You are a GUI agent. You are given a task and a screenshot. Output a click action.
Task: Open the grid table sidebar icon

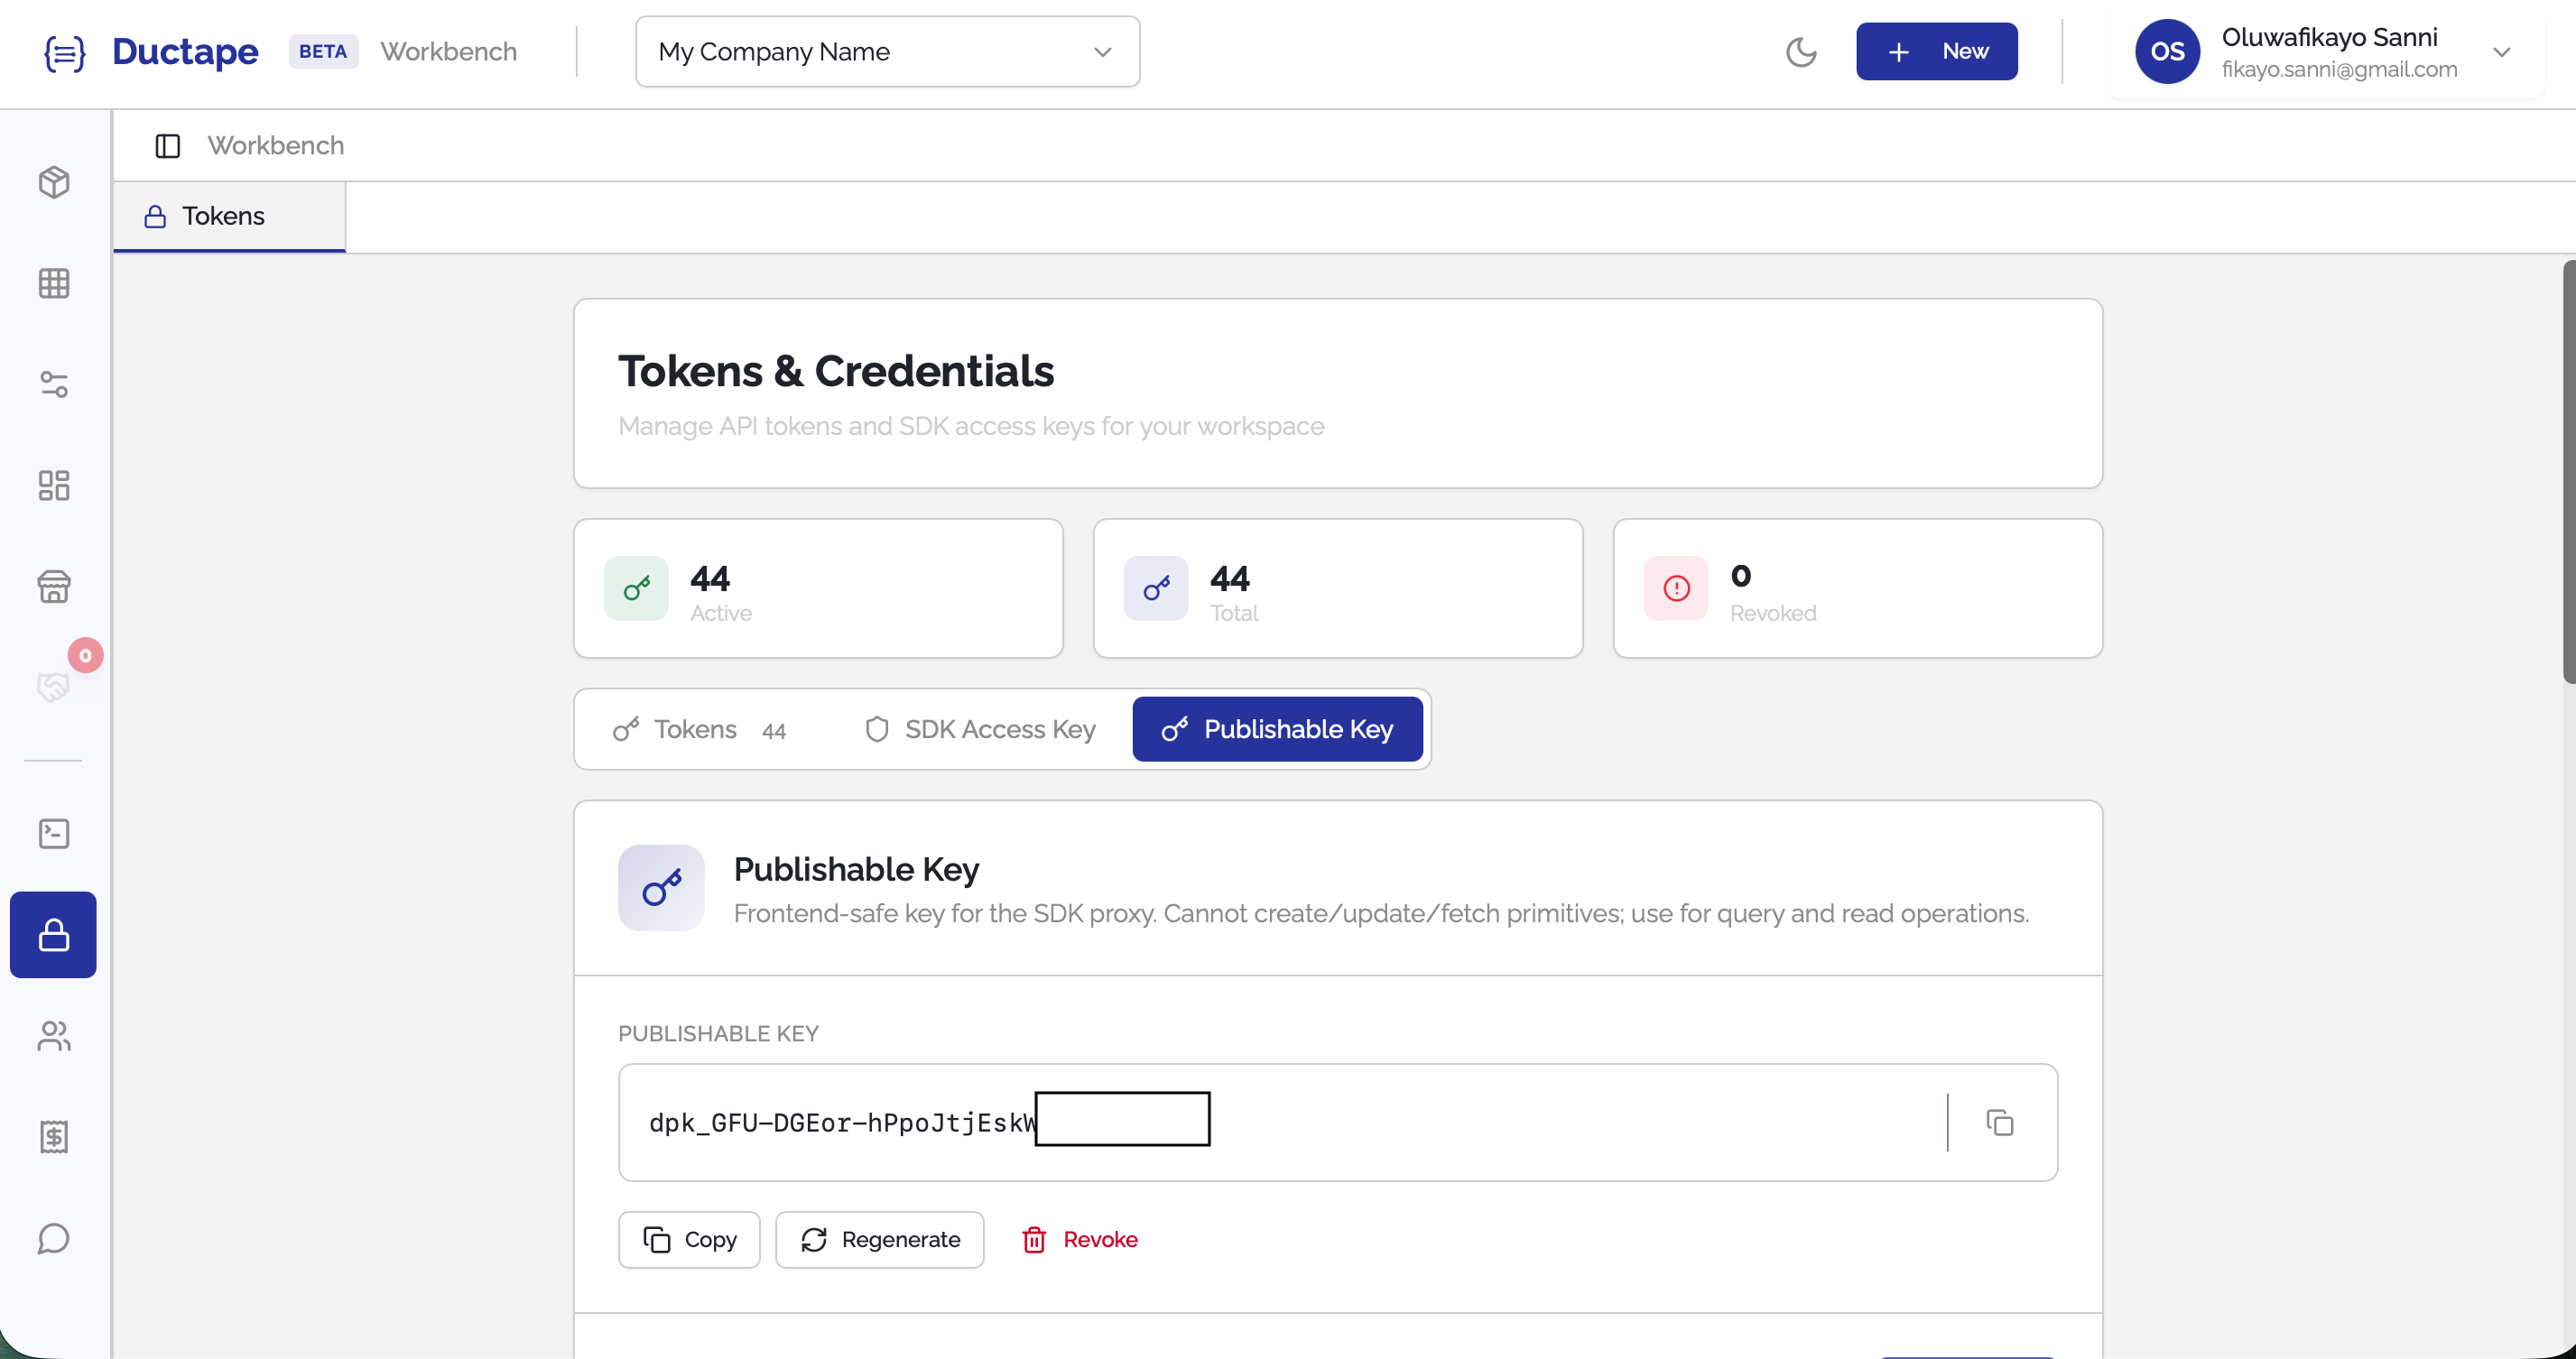[54, 283]
